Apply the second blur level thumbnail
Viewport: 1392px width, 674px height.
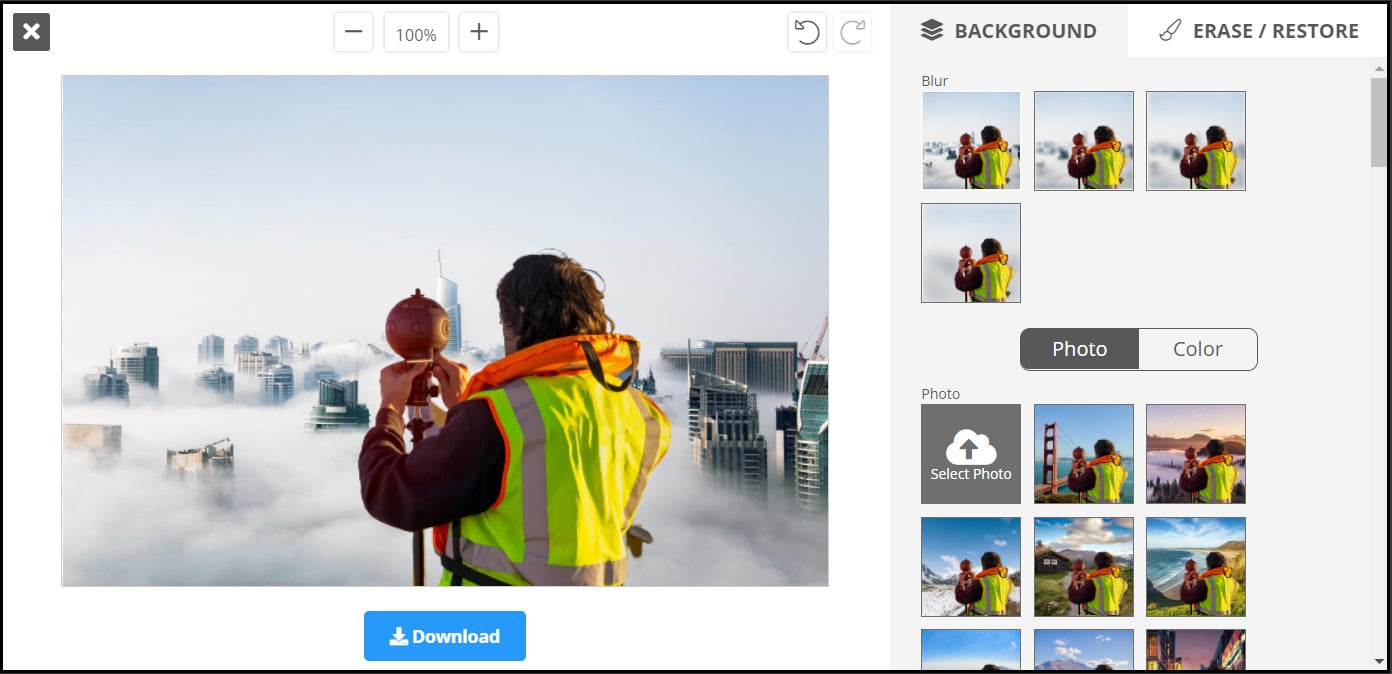[1084, 141]
